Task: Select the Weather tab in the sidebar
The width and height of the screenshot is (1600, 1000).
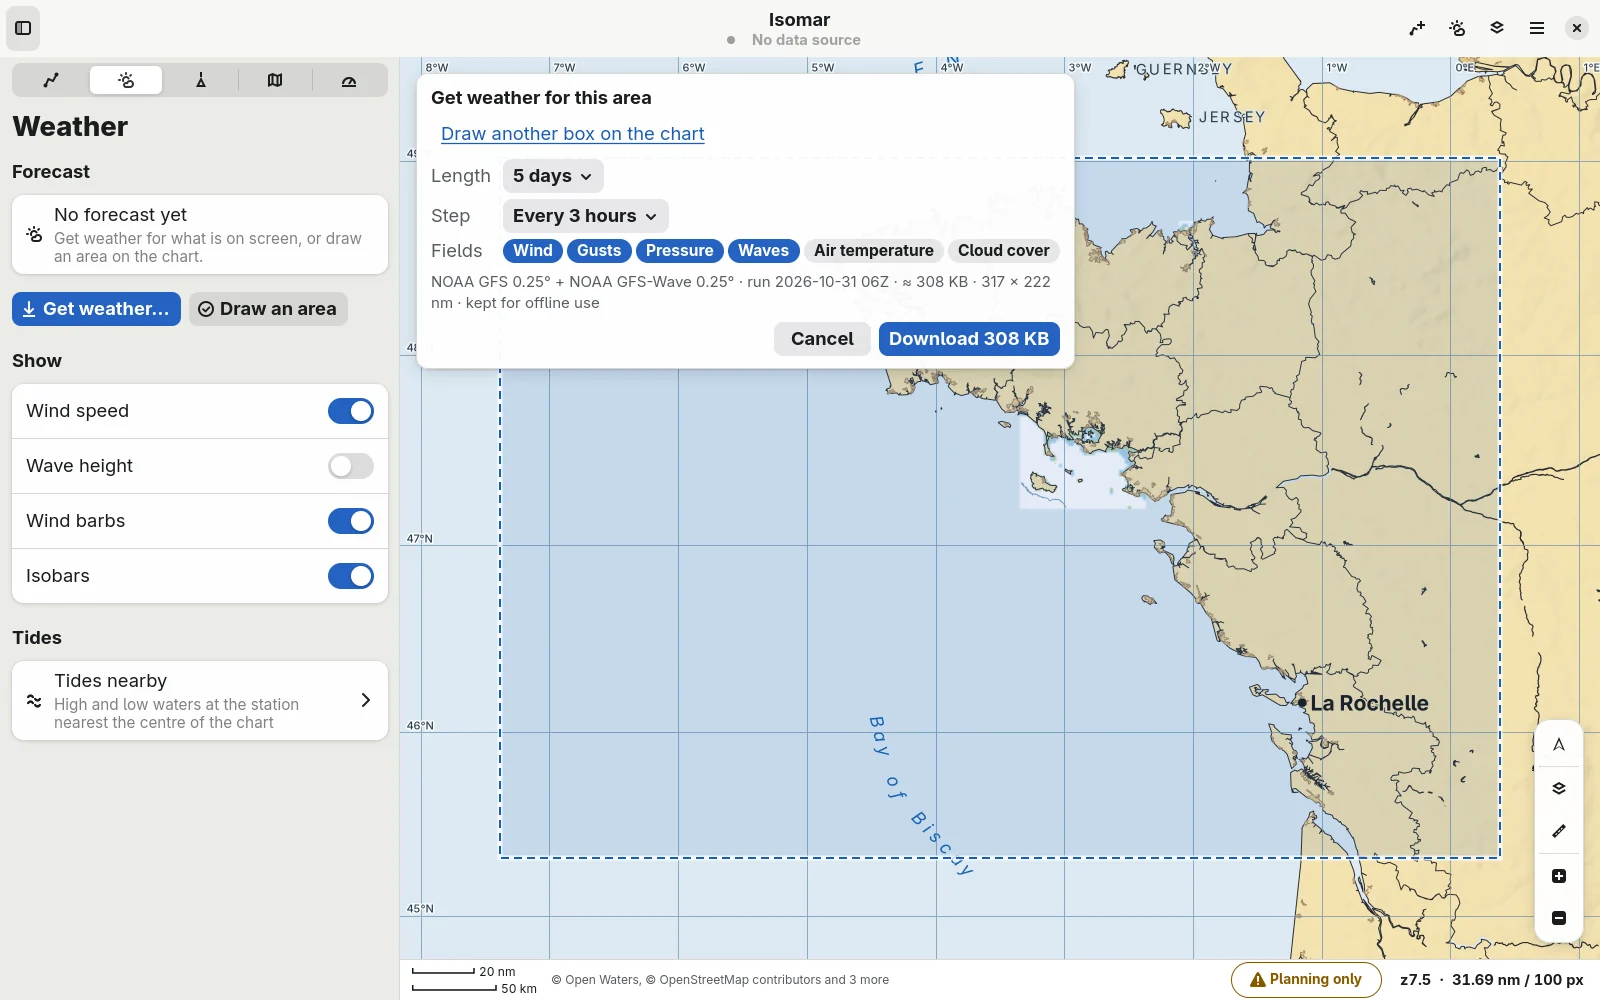Action: coord(126,80)
